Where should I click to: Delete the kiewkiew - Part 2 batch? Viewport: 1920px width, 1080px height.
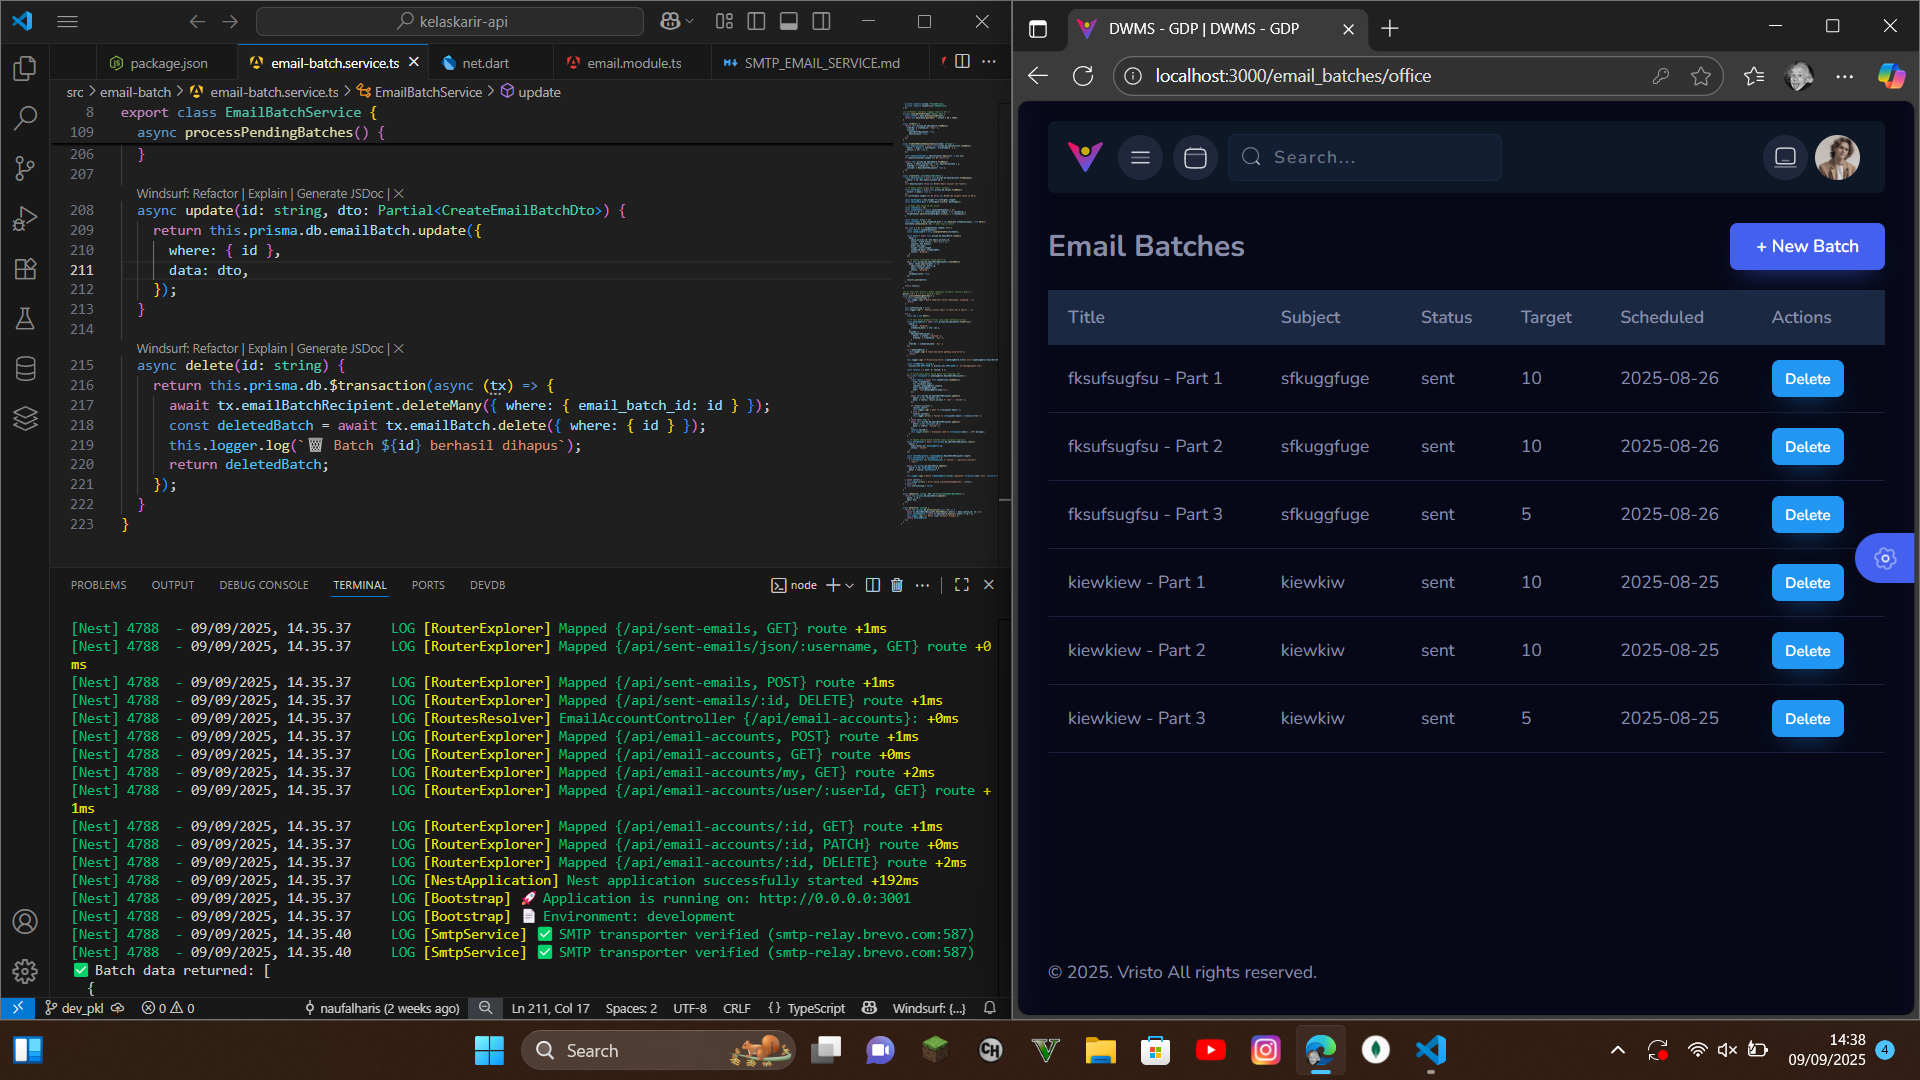click(x=1807, y=651)
